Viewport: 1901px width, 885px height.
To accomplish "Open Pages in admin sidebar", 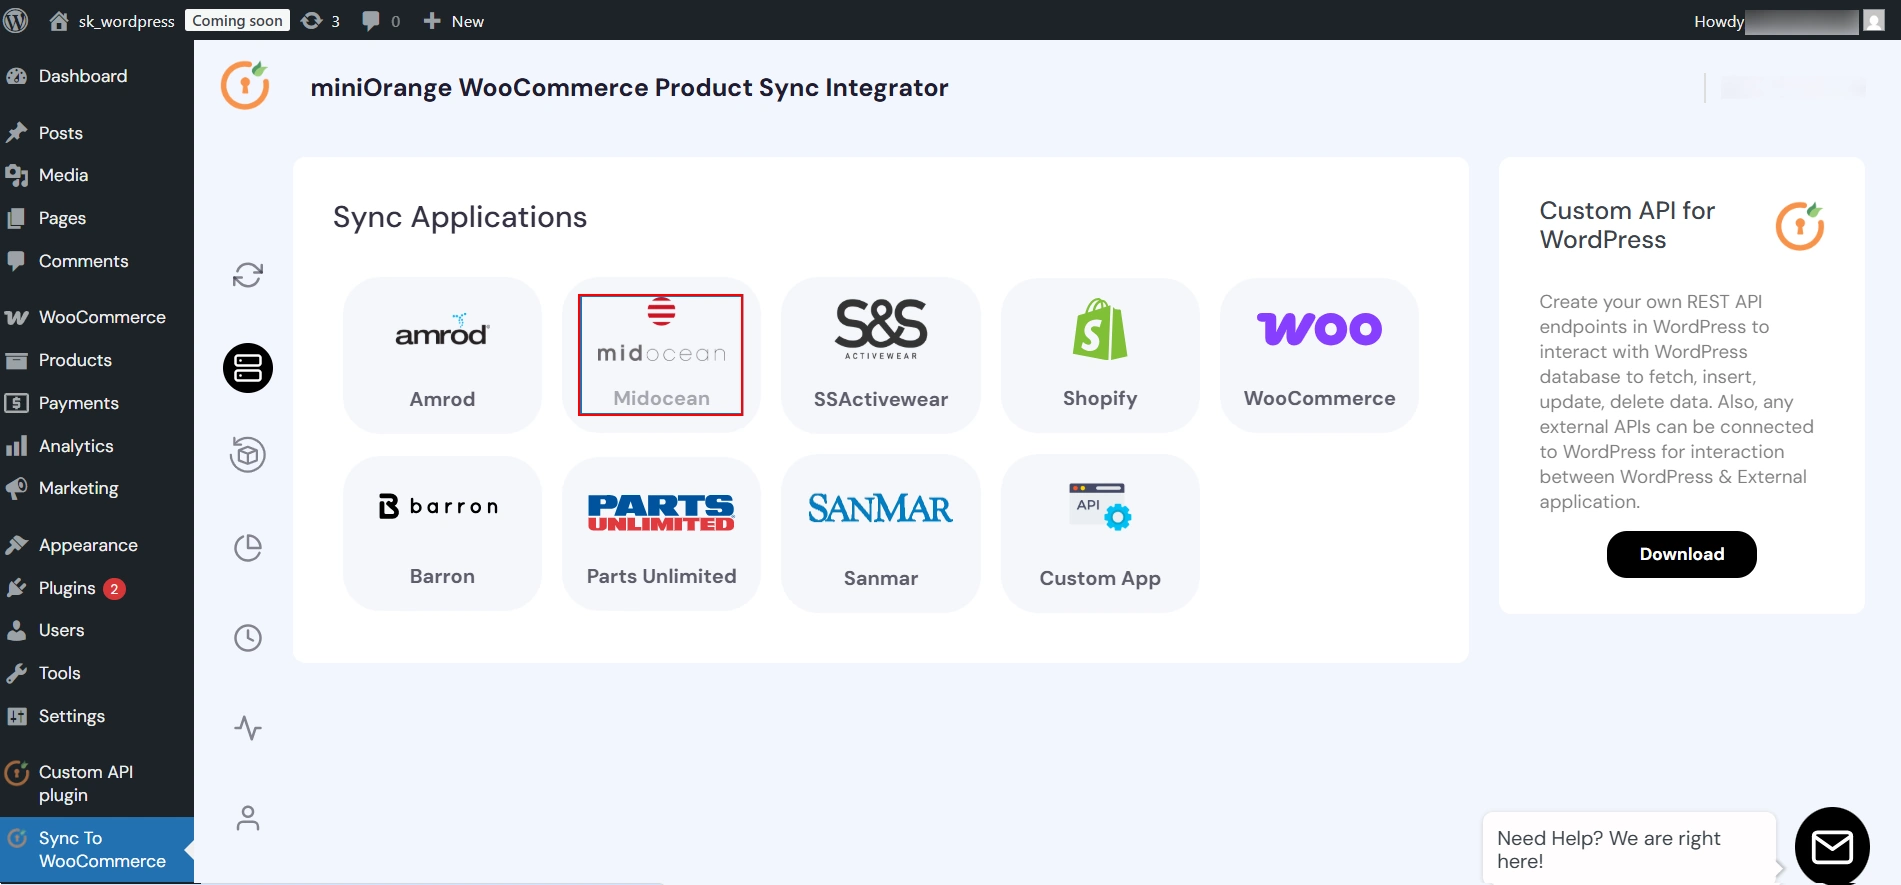I will tap(97, 218).
